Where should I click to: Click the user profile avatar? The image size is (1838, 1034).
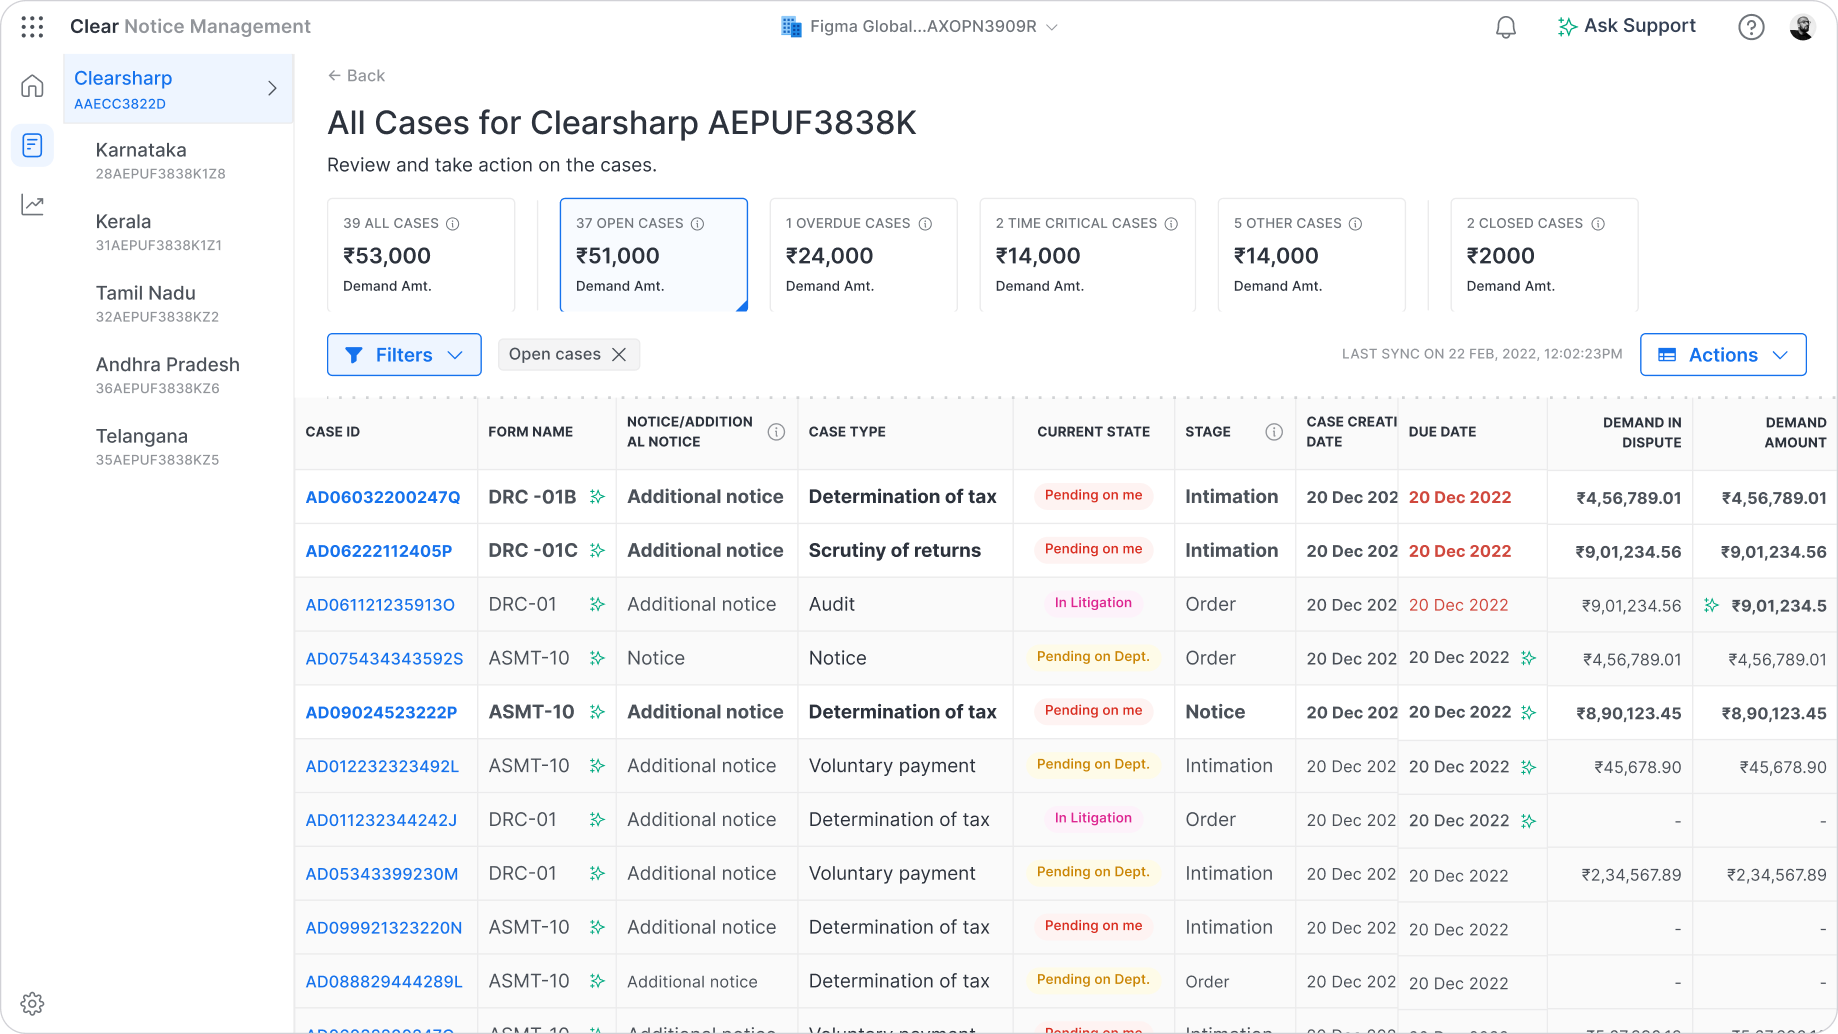point(1802,27)
